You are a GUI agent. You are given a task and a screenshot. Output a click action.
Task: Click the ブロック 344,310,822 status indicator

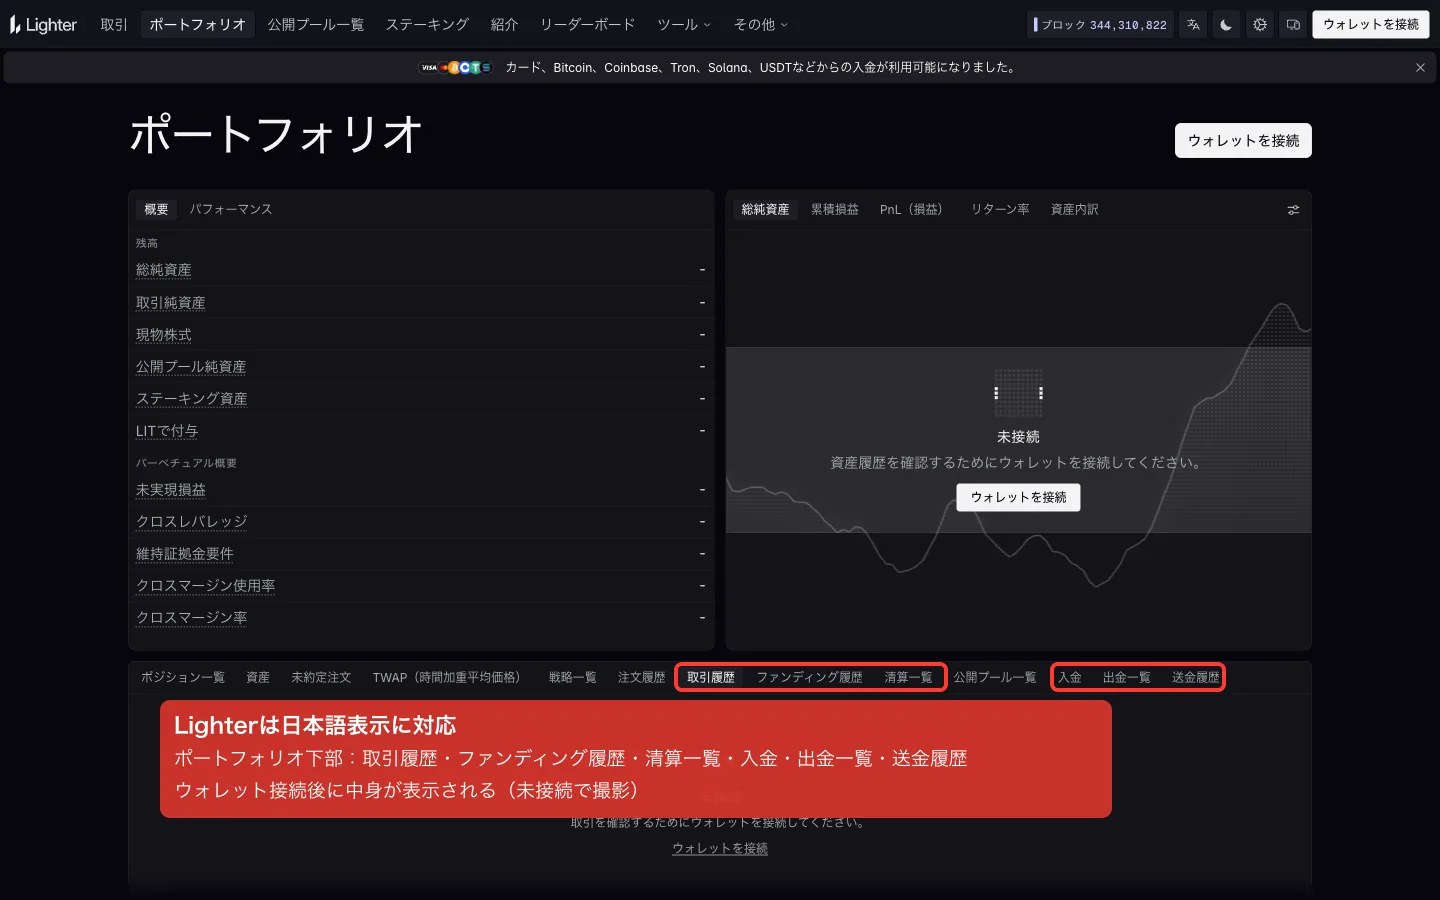(1101, 25)
